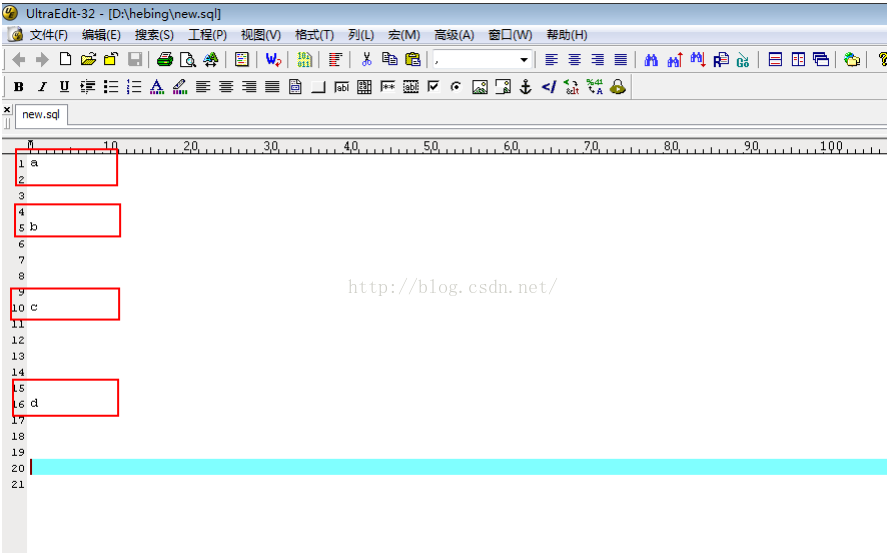Click the grayed-out back arrow button
The height and width of the screenshot is (553, 887).
[x=19, y=59]
